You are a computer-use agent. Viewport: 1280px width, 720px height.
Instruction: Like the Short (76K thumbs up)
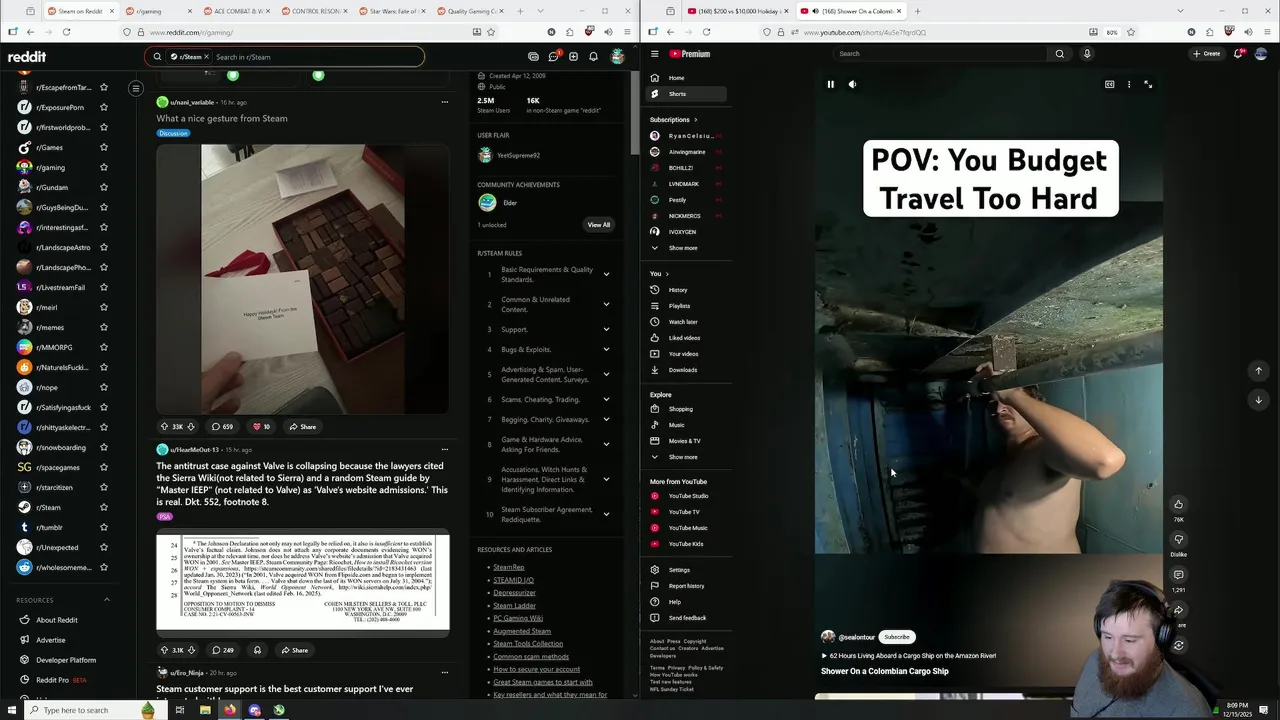[x=1178, y=504]
